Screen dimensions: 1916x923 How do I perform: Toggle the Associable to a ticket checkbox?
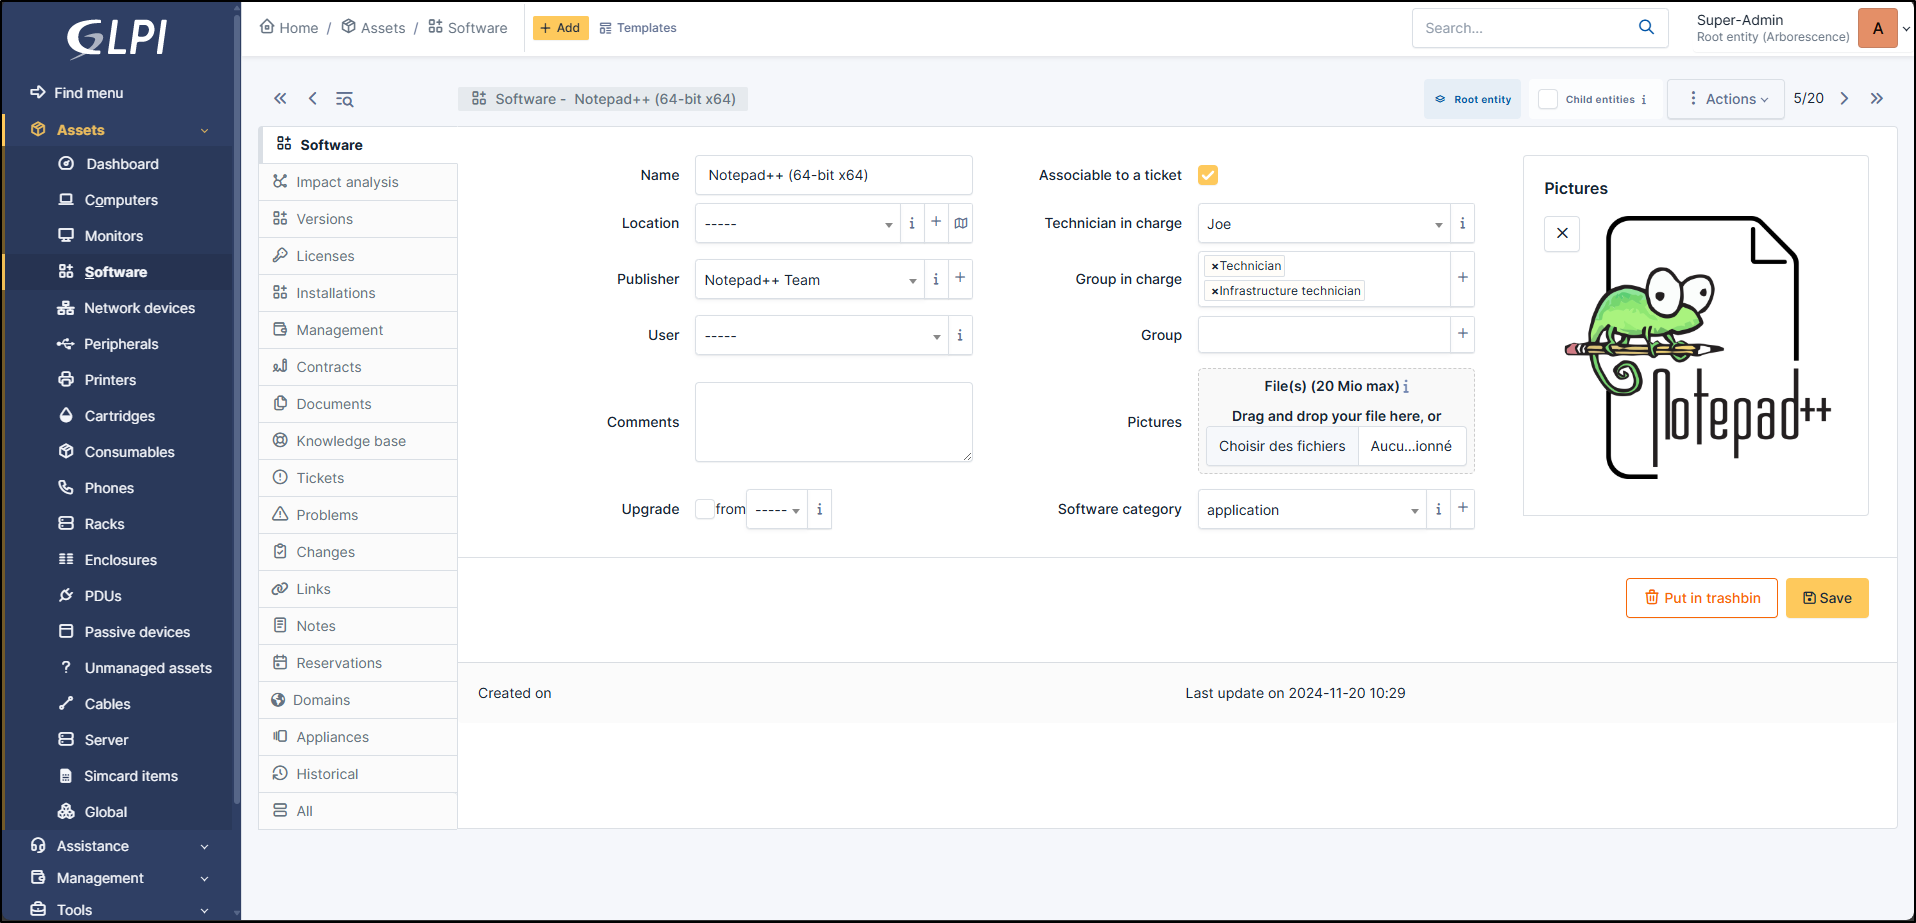[x=1208, y=175]
